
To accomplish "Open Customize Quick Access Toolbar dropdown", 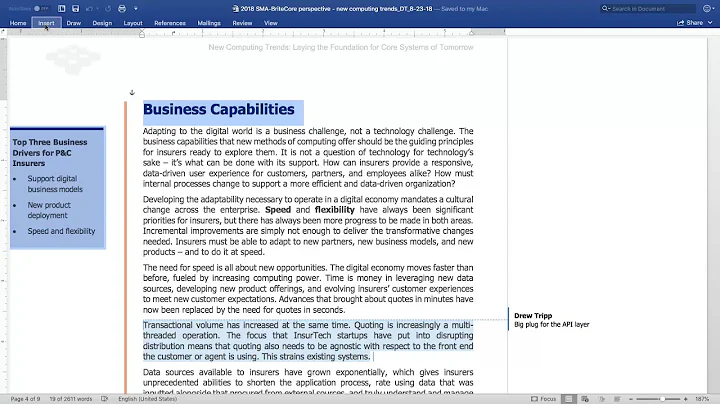I will coord(135,9).
